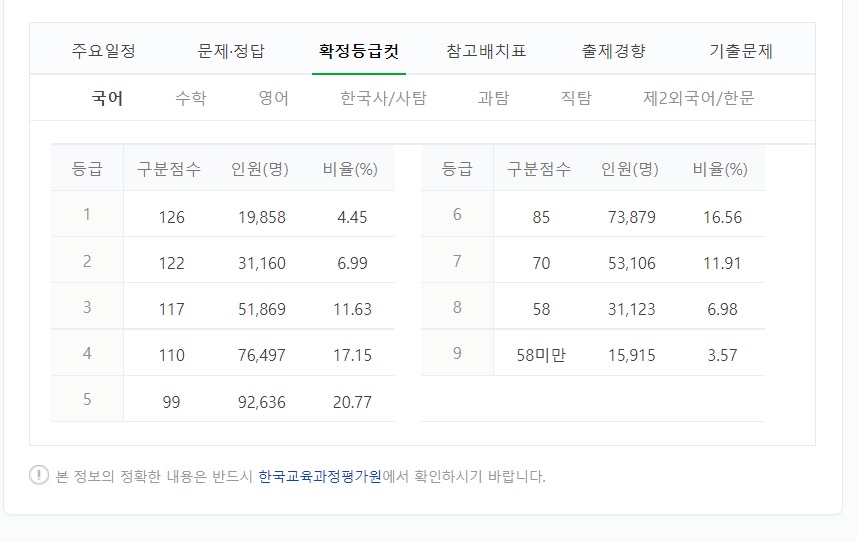Viewport: 857px width, 542px height.
Task: Select the 53,106 headcount cell
Action: pos(632,263)
